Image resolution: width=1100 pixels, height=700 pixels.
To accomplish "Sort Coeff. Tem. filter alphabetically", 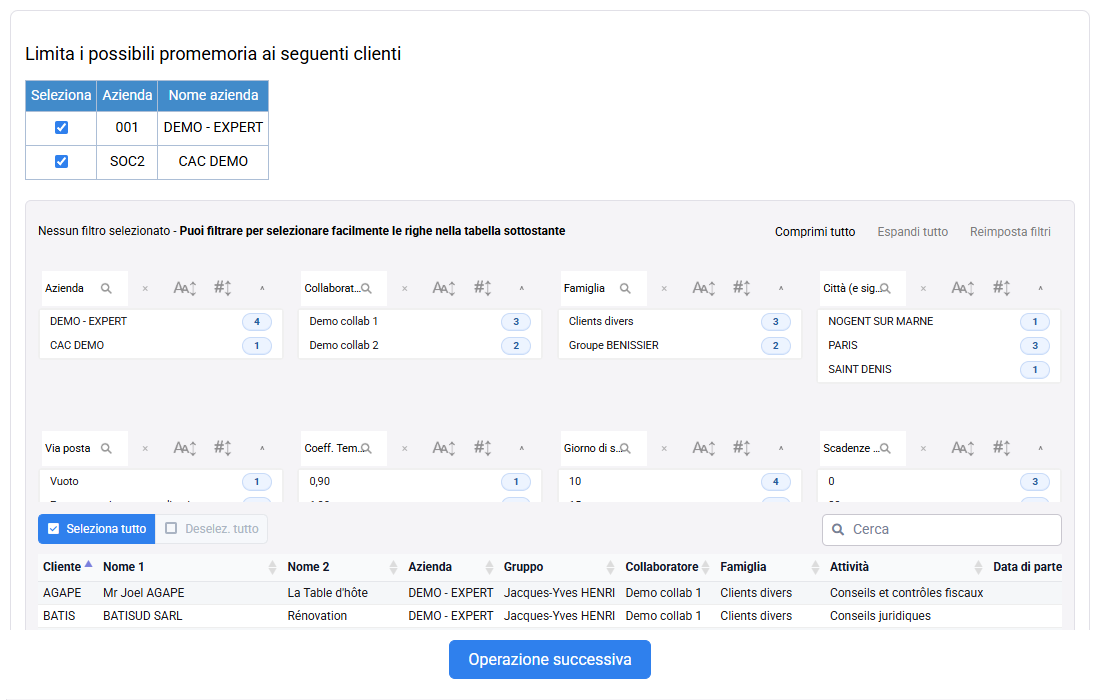I will click(444, 448).
